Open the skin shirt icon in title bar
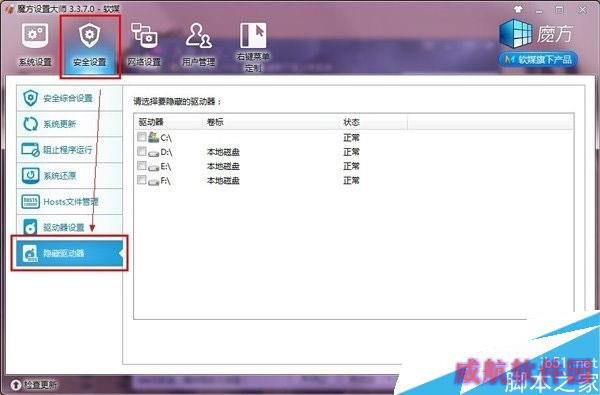This screenshot has height=395, width=600. pyautogui.click(x=518, y=10)
